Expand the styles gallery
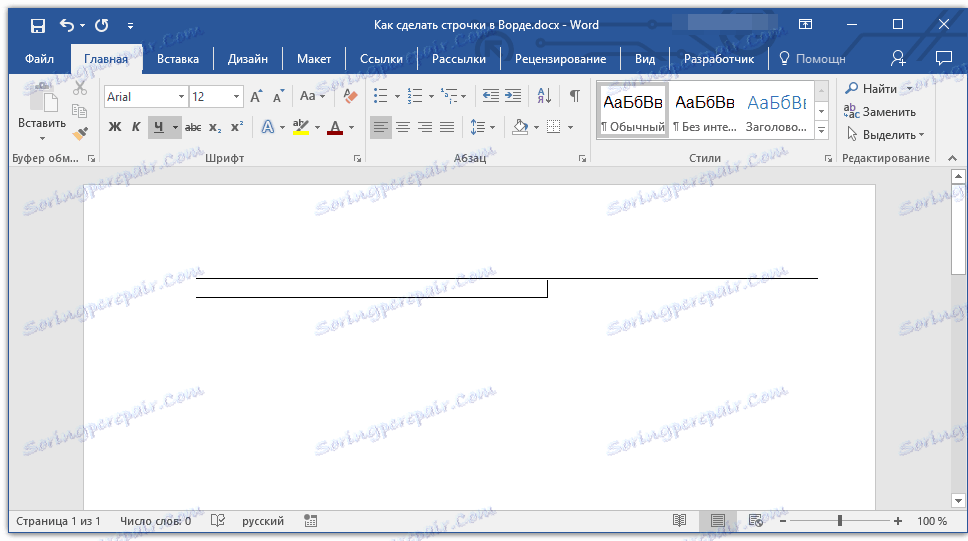 click(821, 130)
